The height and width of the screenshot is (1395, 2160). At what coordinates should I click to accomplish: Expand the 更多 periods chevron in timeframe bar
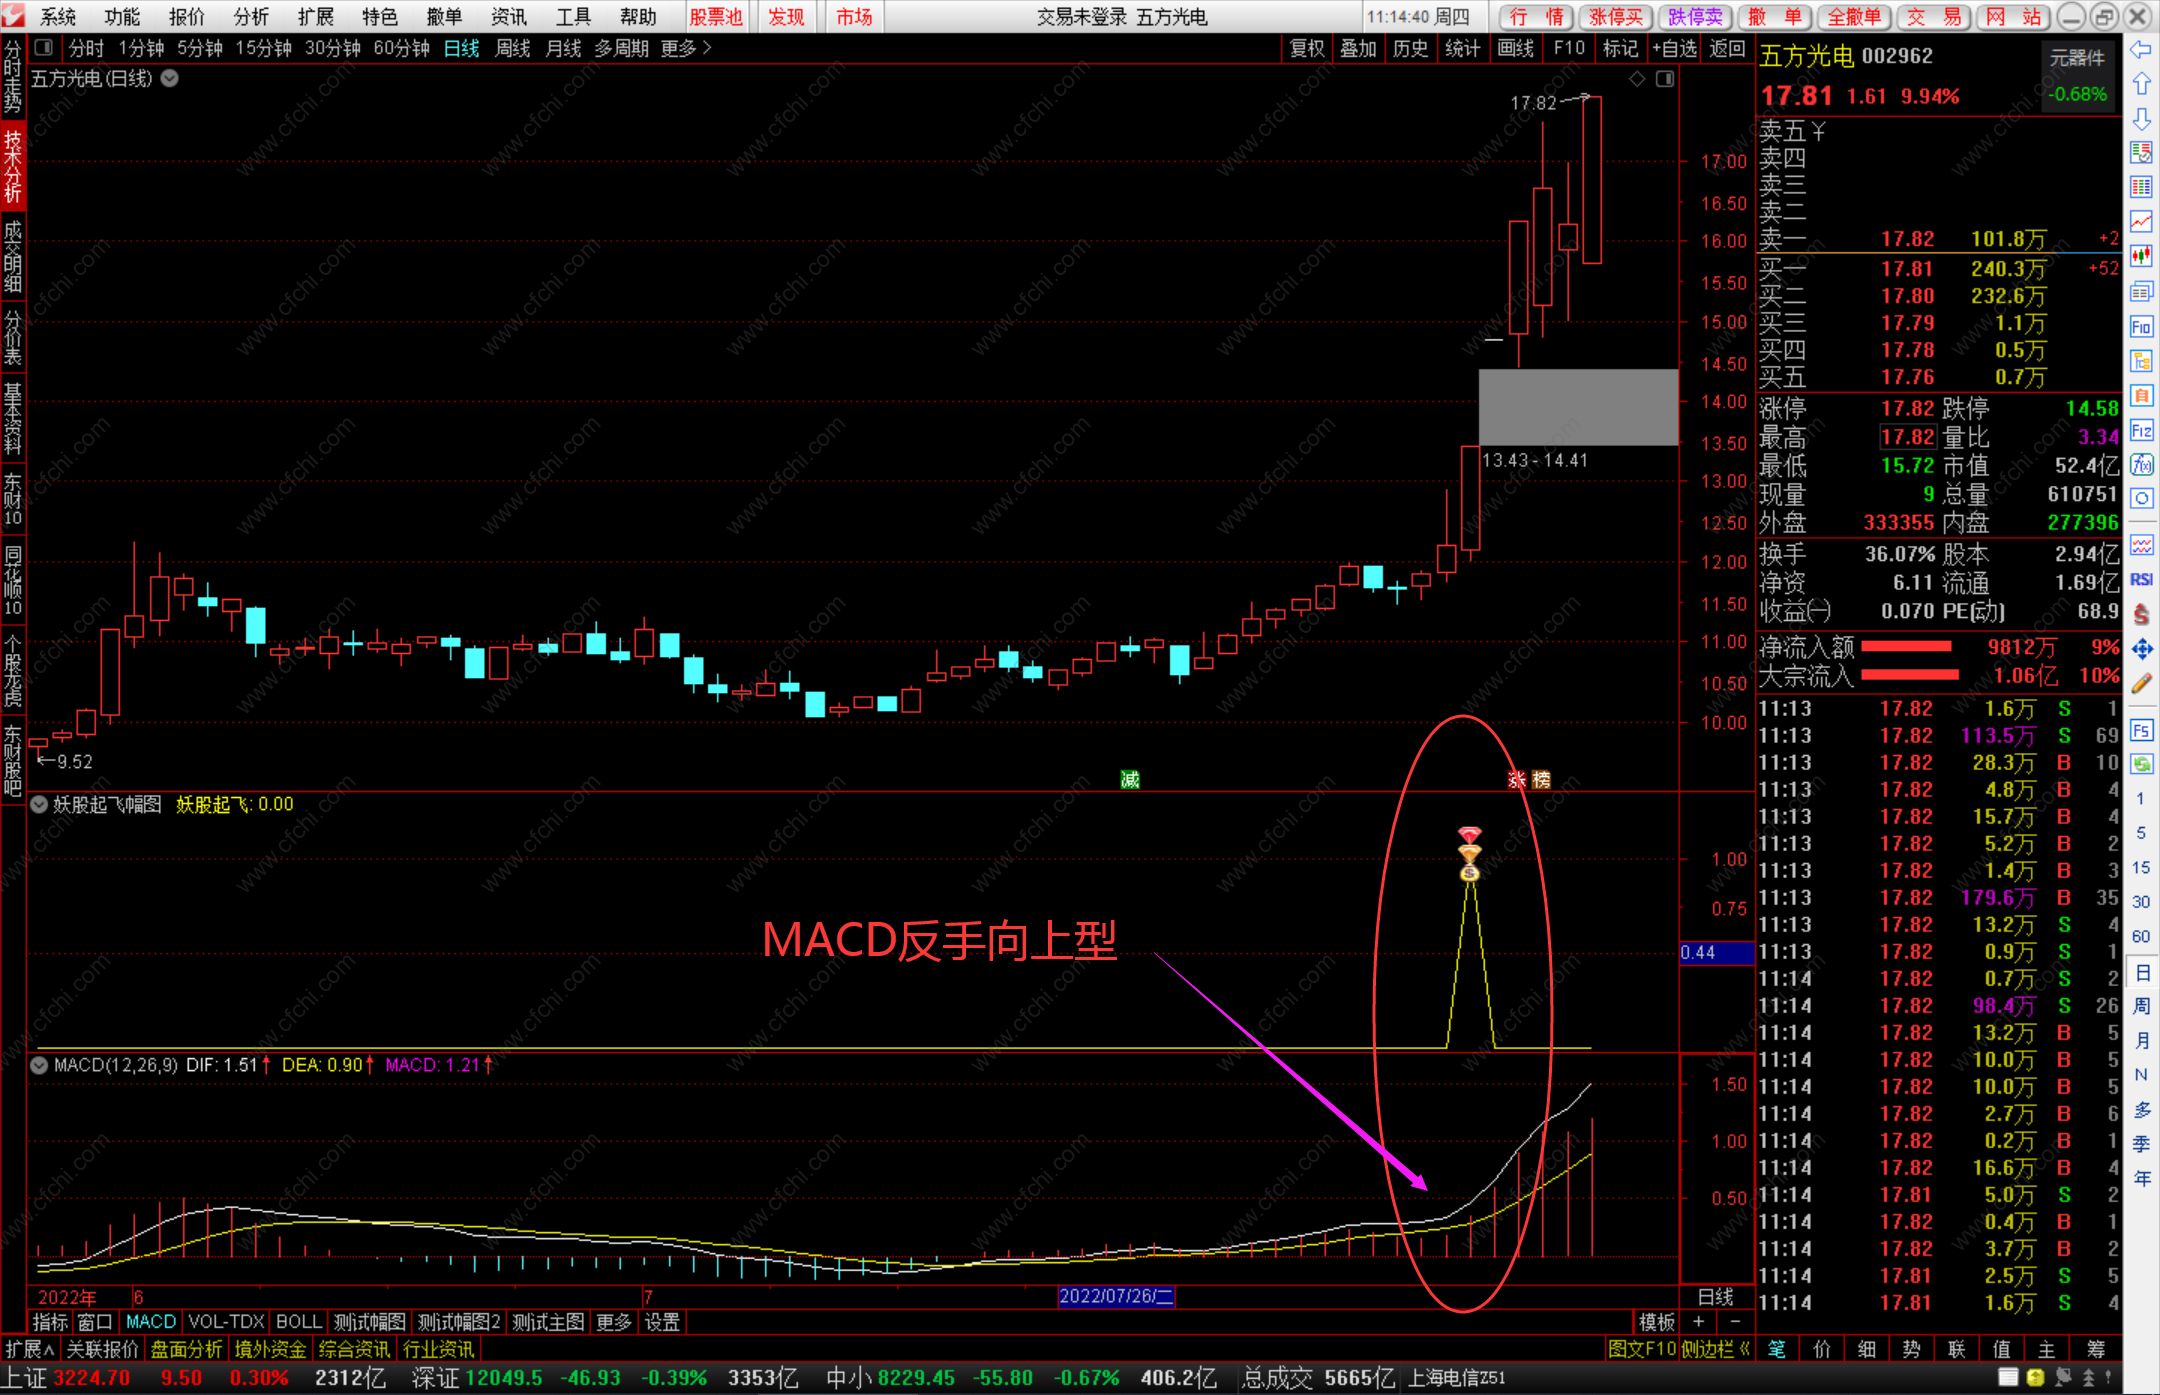point(707,48)
